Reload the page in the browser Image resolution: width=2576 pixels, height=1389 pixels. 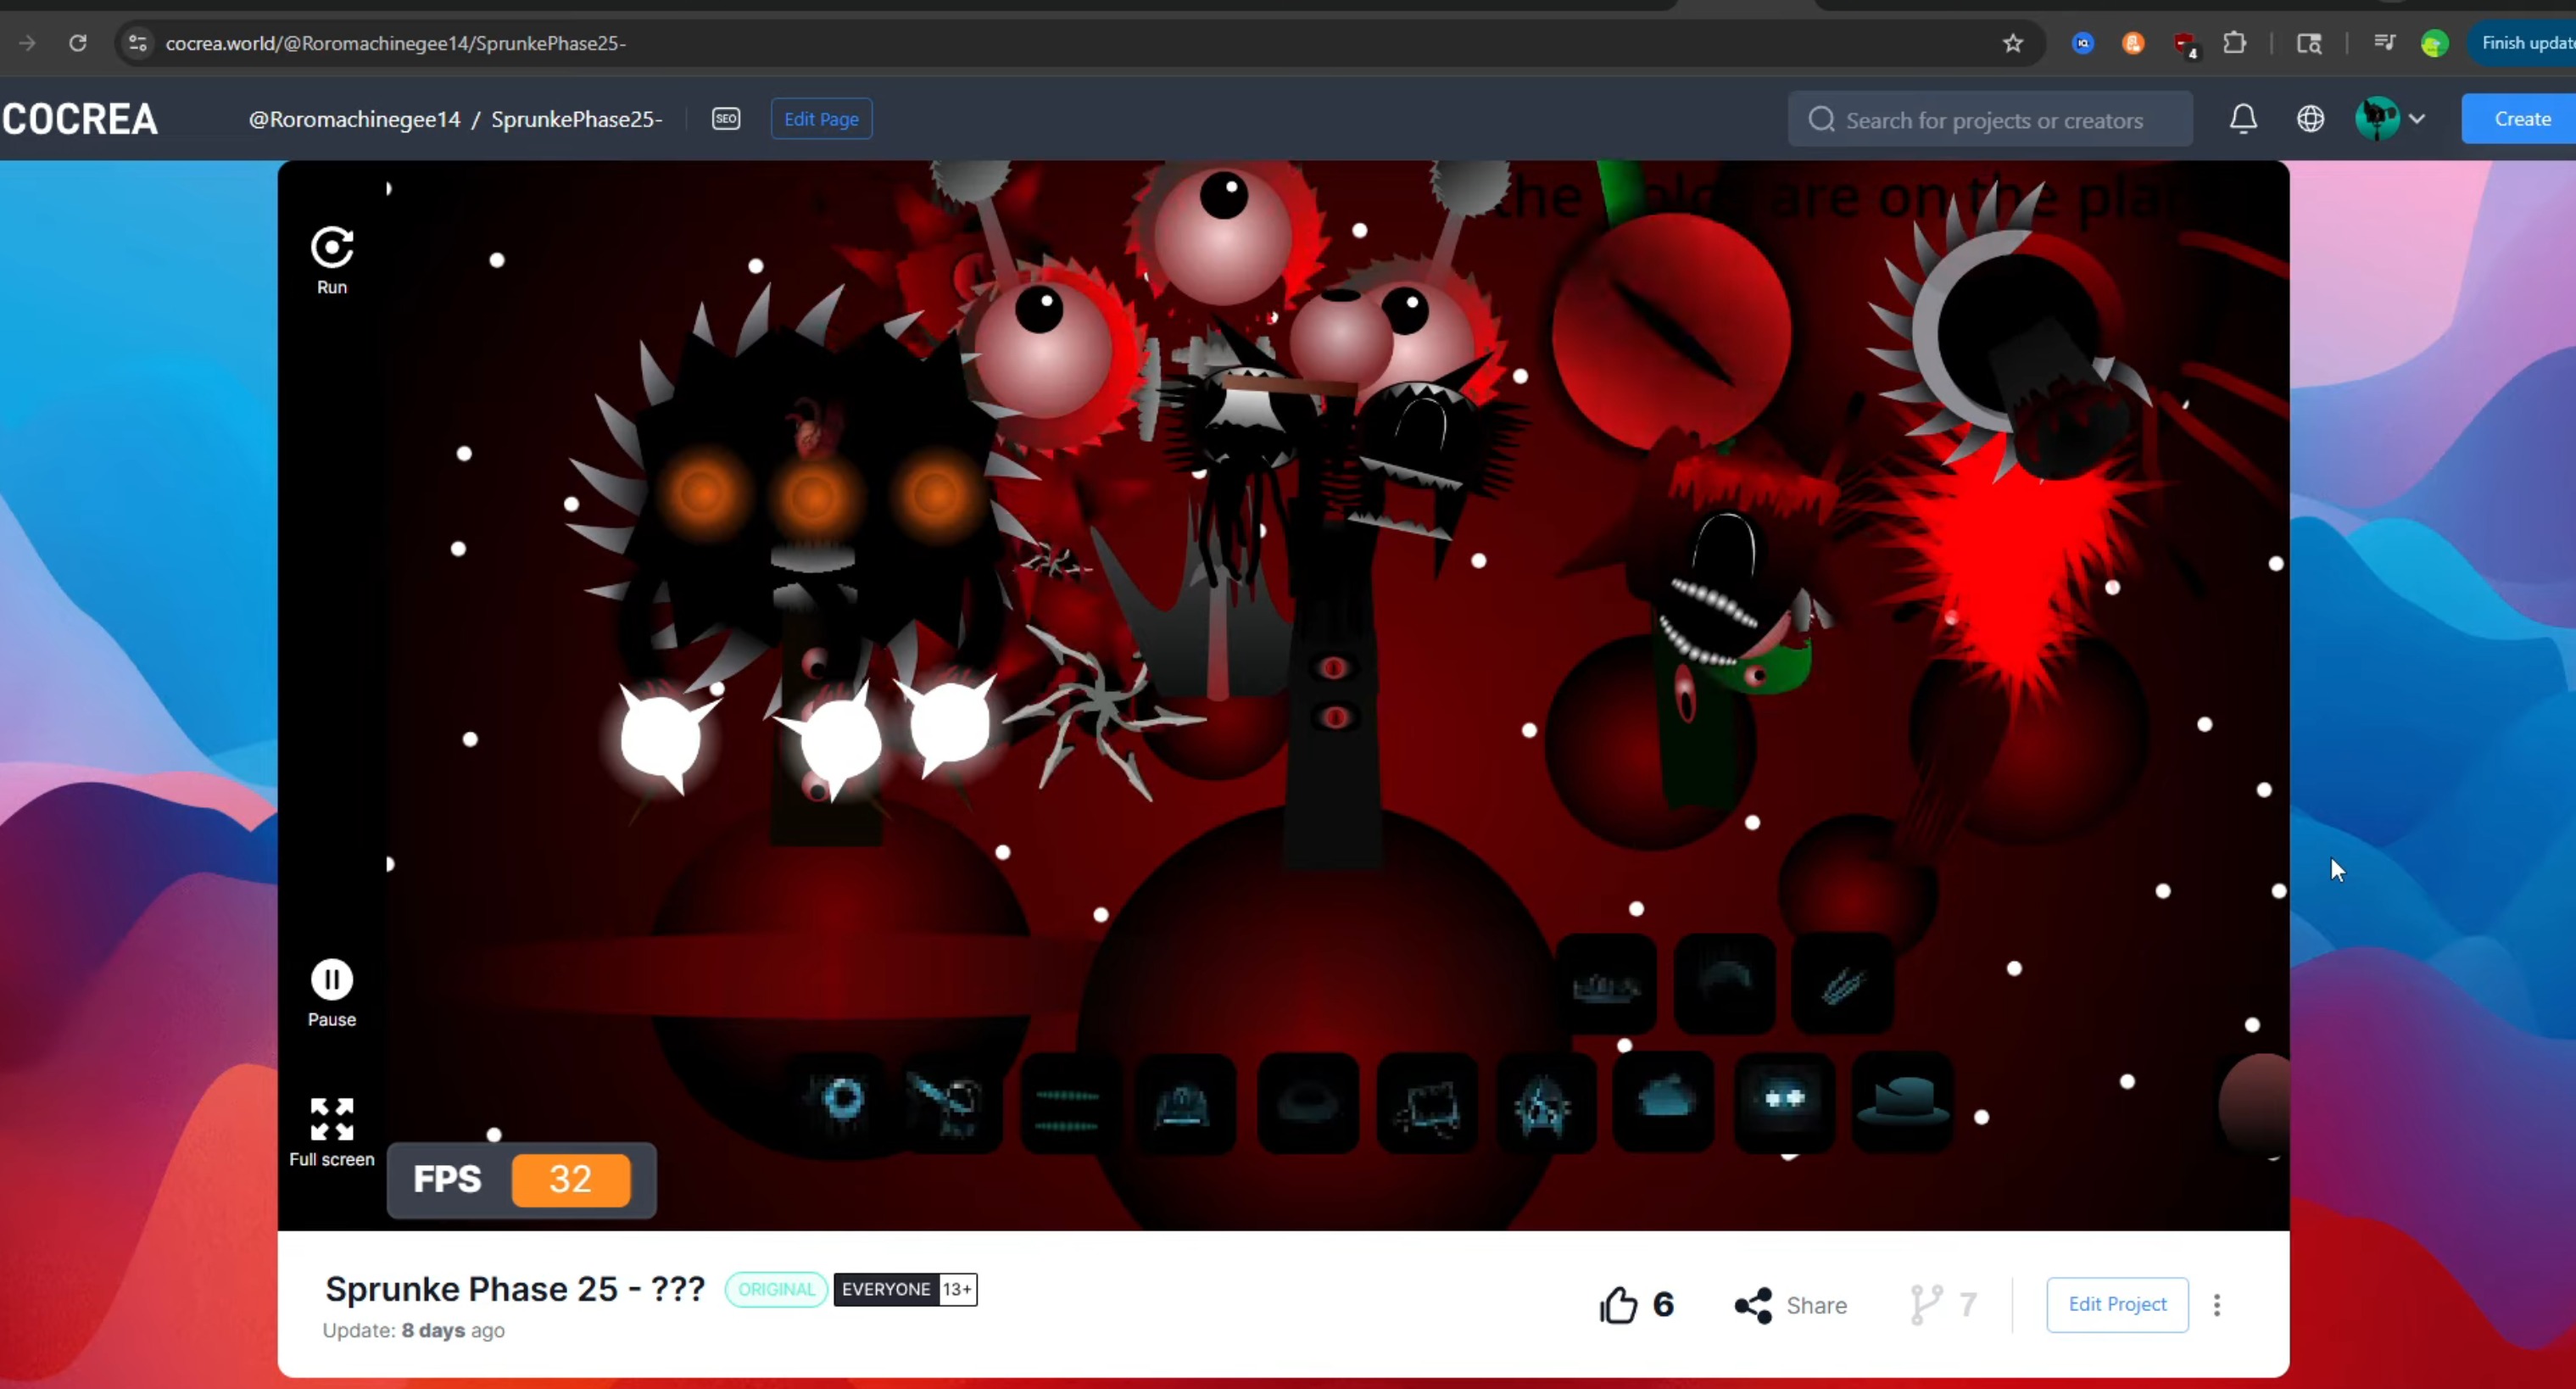pos(78,43)
